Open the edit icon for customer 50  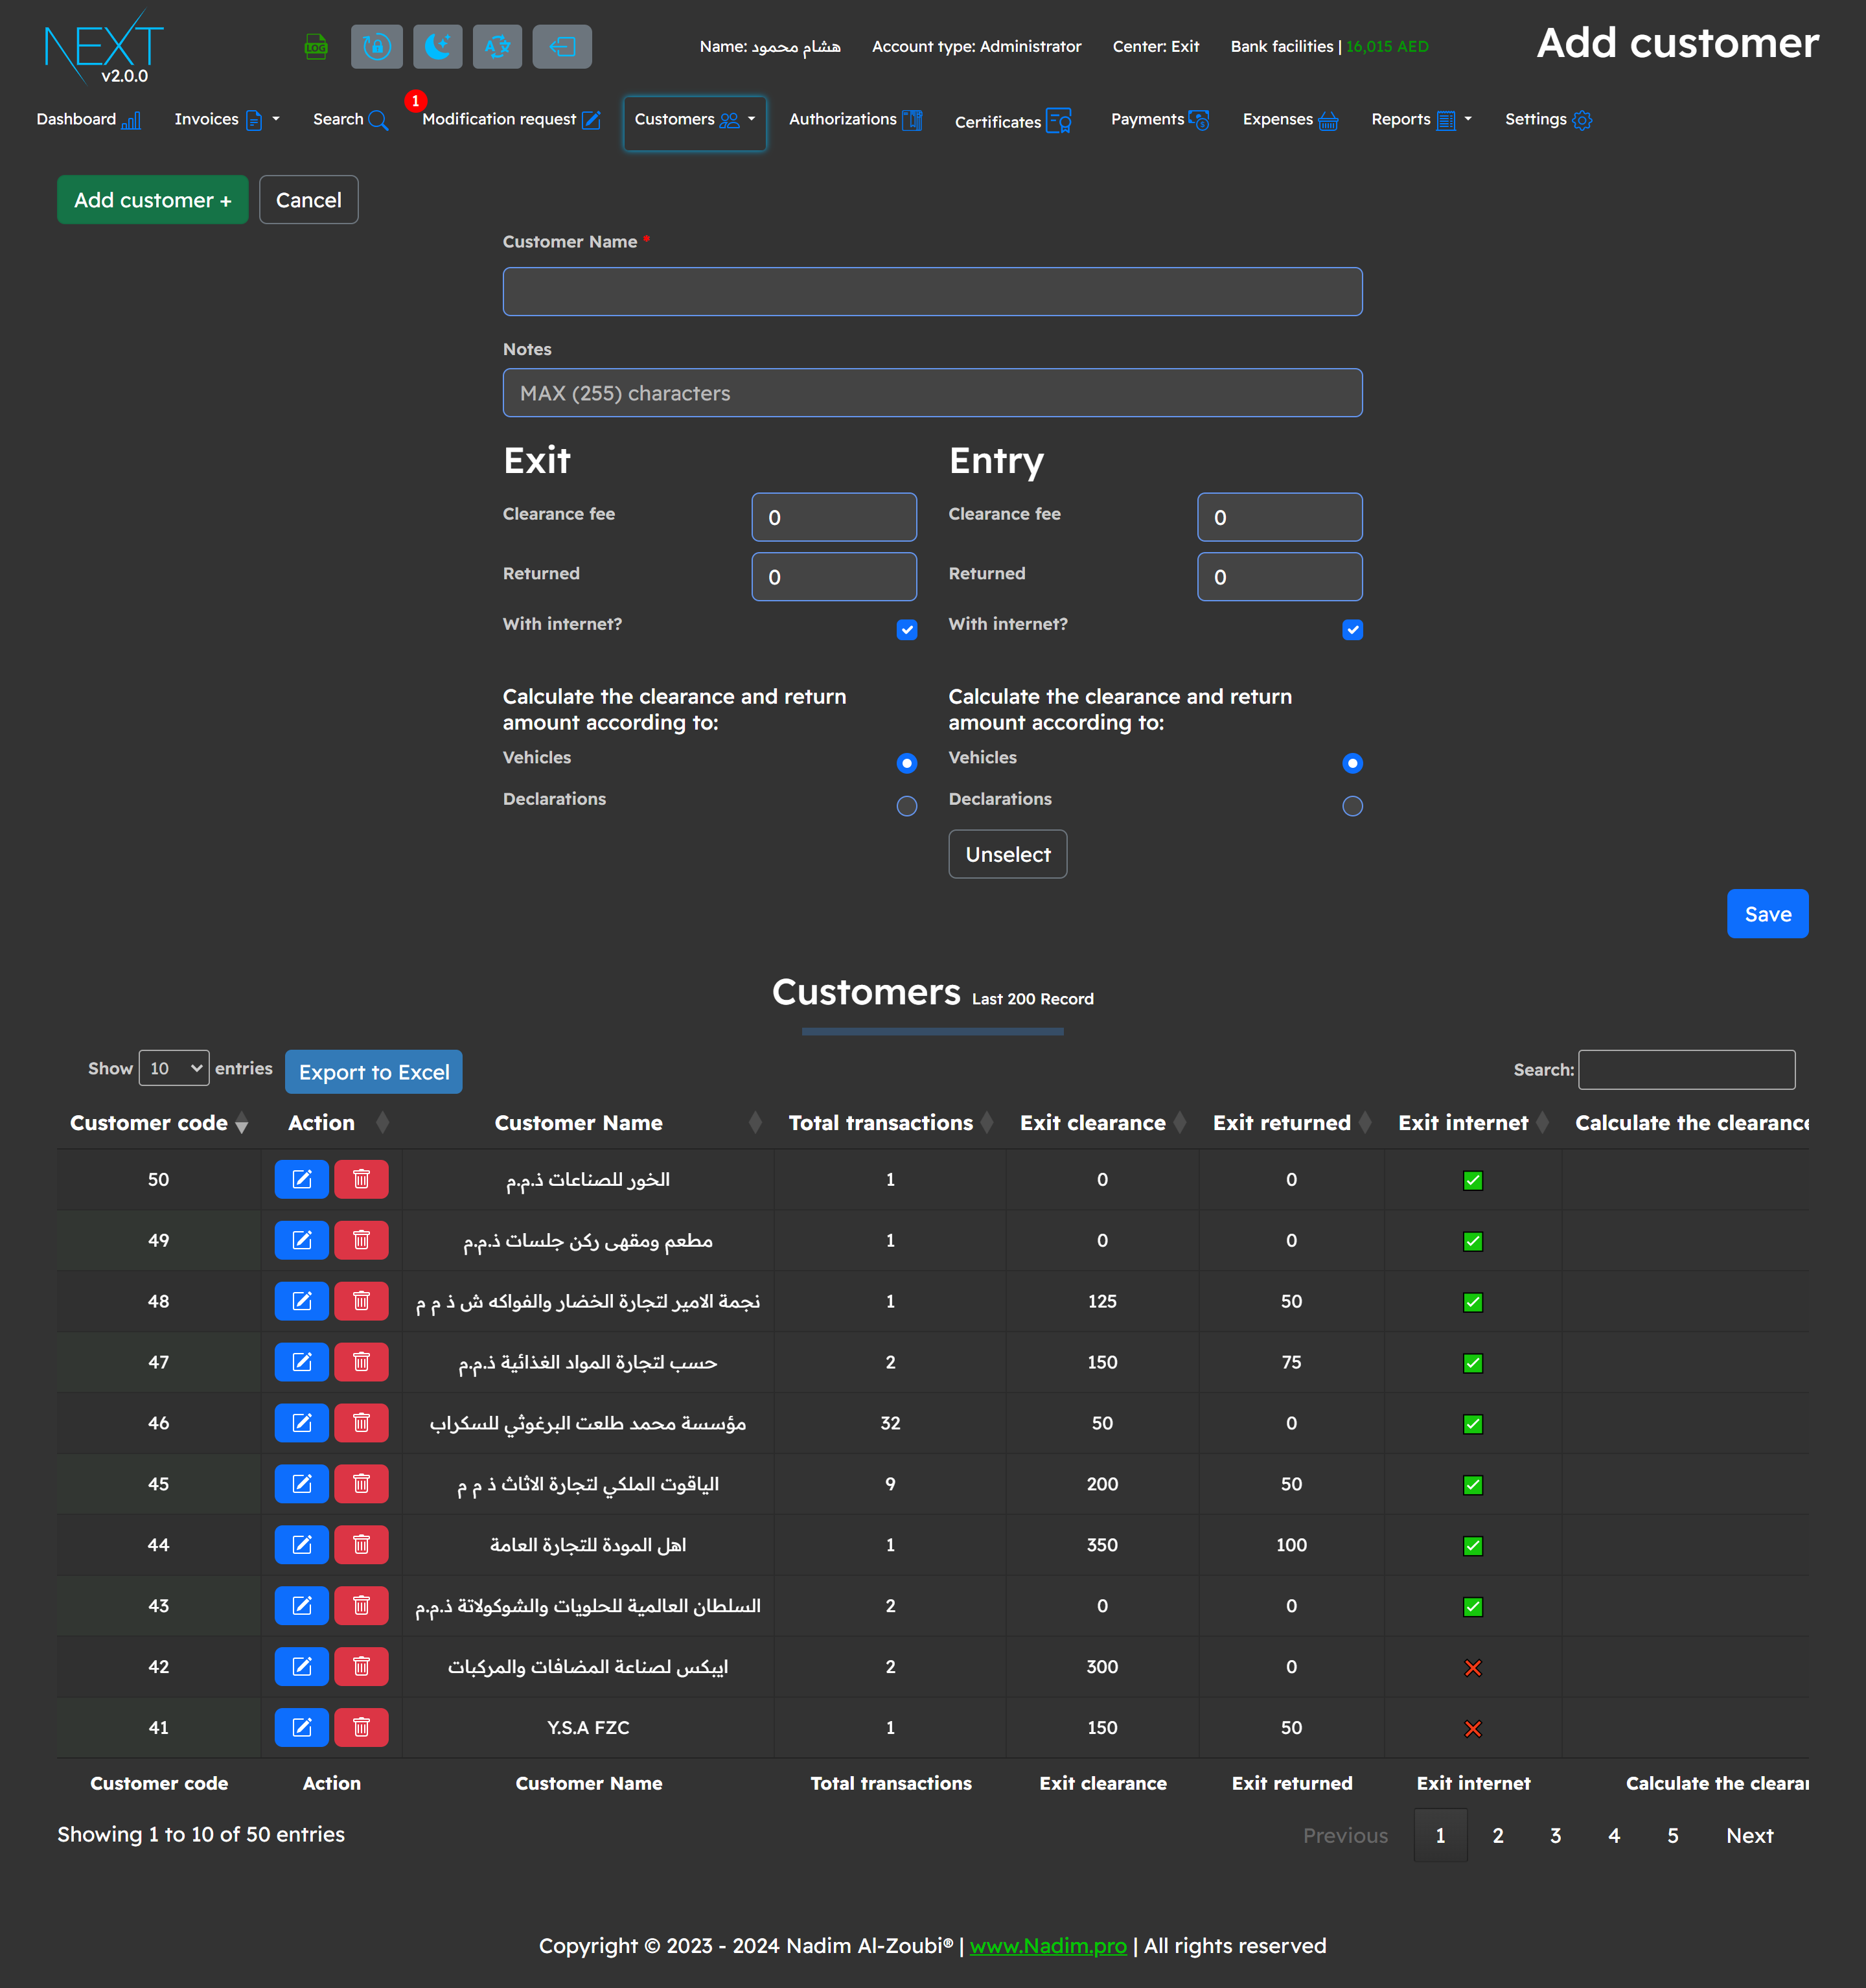[301, 1179]
